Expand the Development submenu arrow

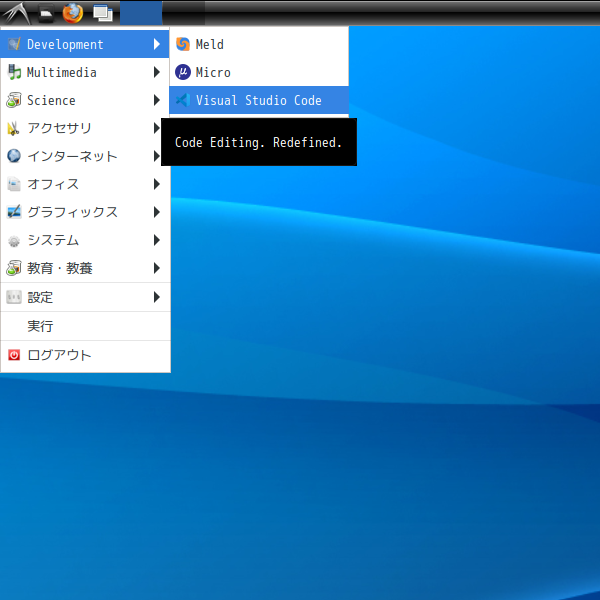(157, 44)
